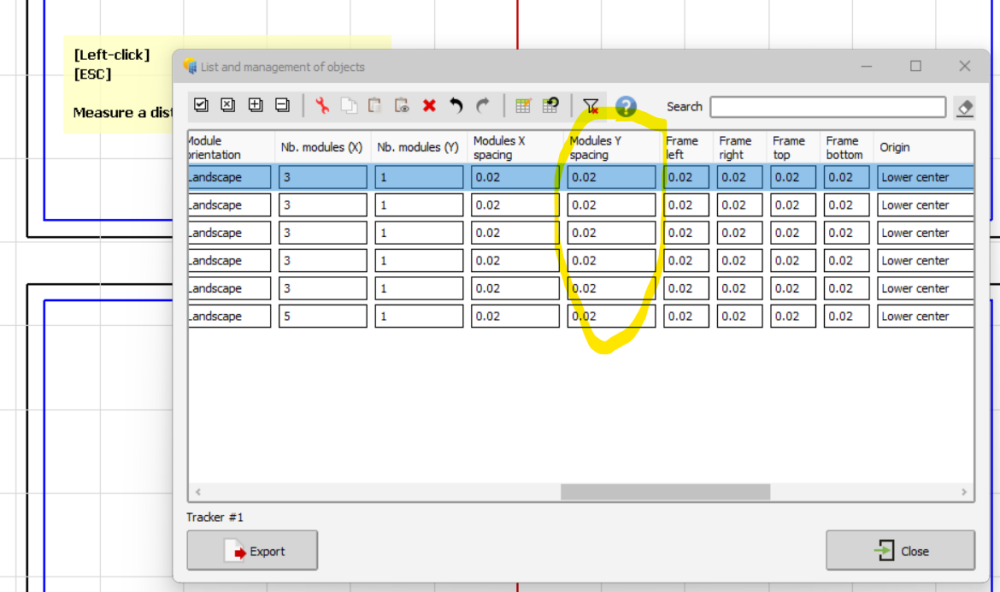
Task: Select the Origin cell in the first row
Action: click(925, 177)
